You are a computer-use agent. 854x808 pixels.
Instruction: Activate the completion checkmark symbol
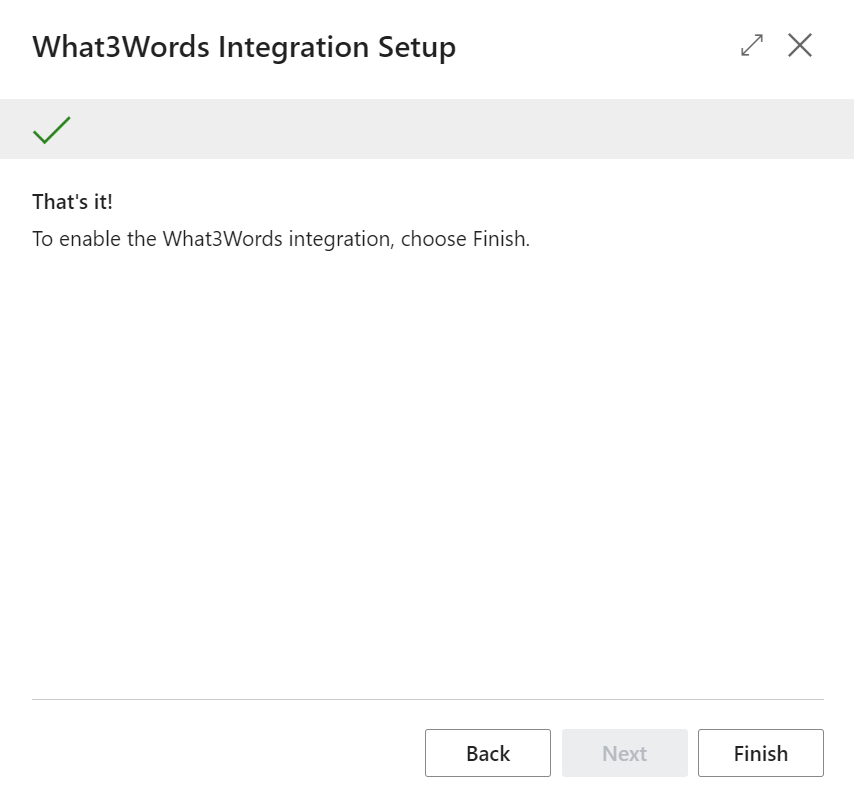tap(51, 128)
